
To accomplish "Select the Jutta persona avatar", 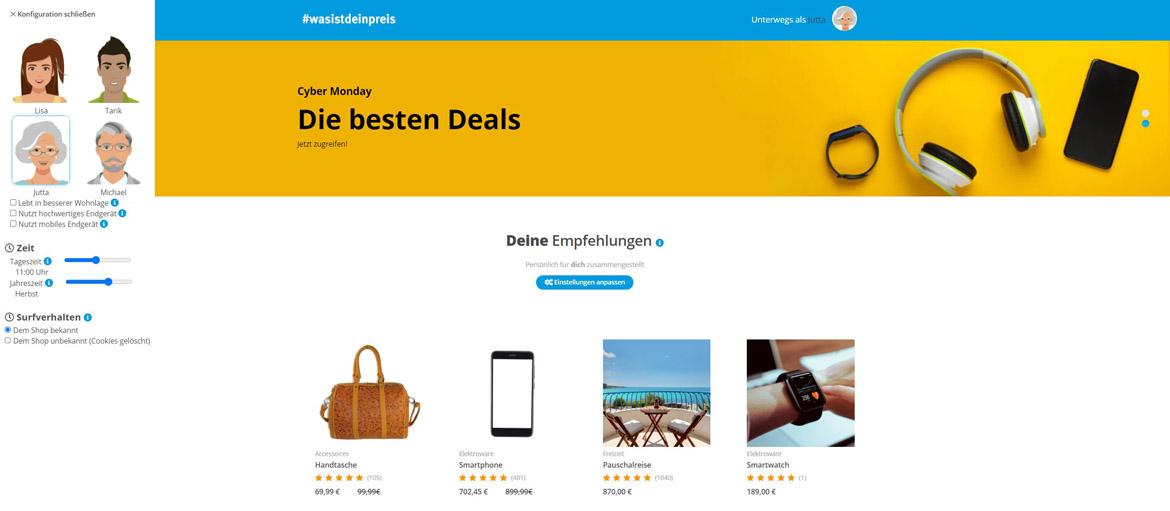I will pos(41,151).
